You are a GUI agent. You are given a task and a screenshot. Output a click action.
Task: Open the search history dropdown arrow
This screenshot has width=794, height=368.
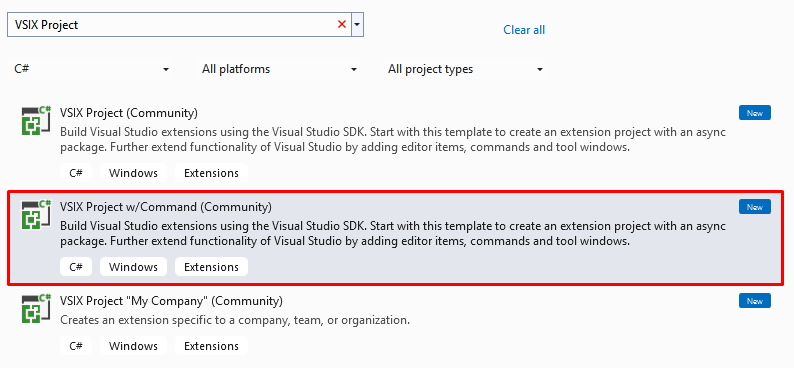[x=358, y=24]
